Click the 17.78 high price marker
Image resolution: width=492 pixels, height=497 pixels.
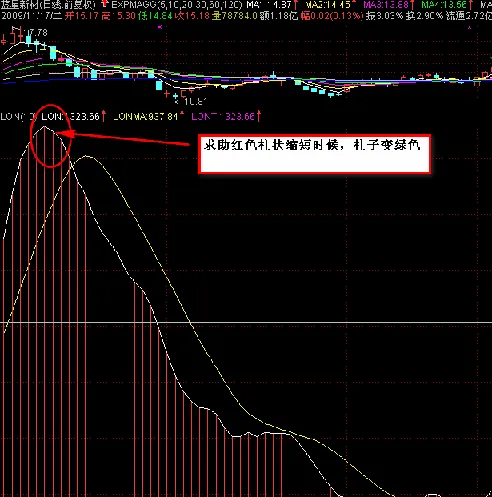[x=37, y=32]
